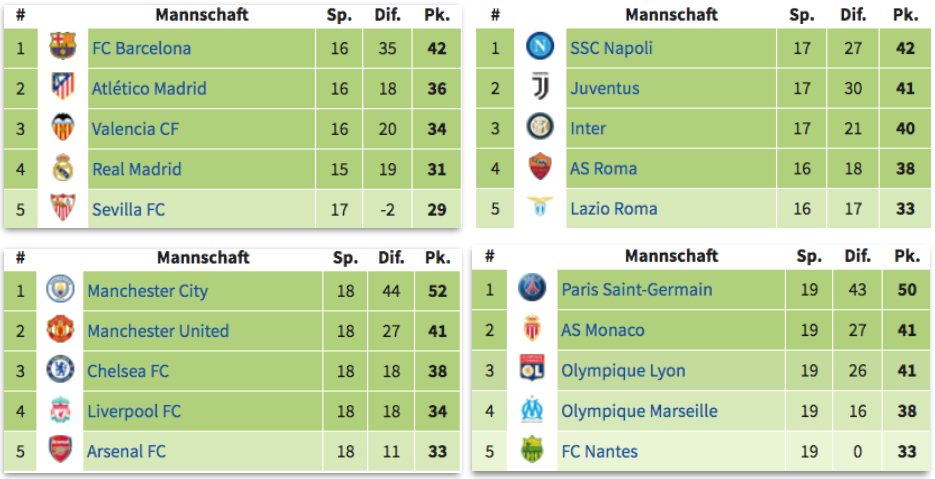Viewport: 935px width, 479px height.
Task: Click the FC Barcelona club crest
Action: click(x=63, y=48)
